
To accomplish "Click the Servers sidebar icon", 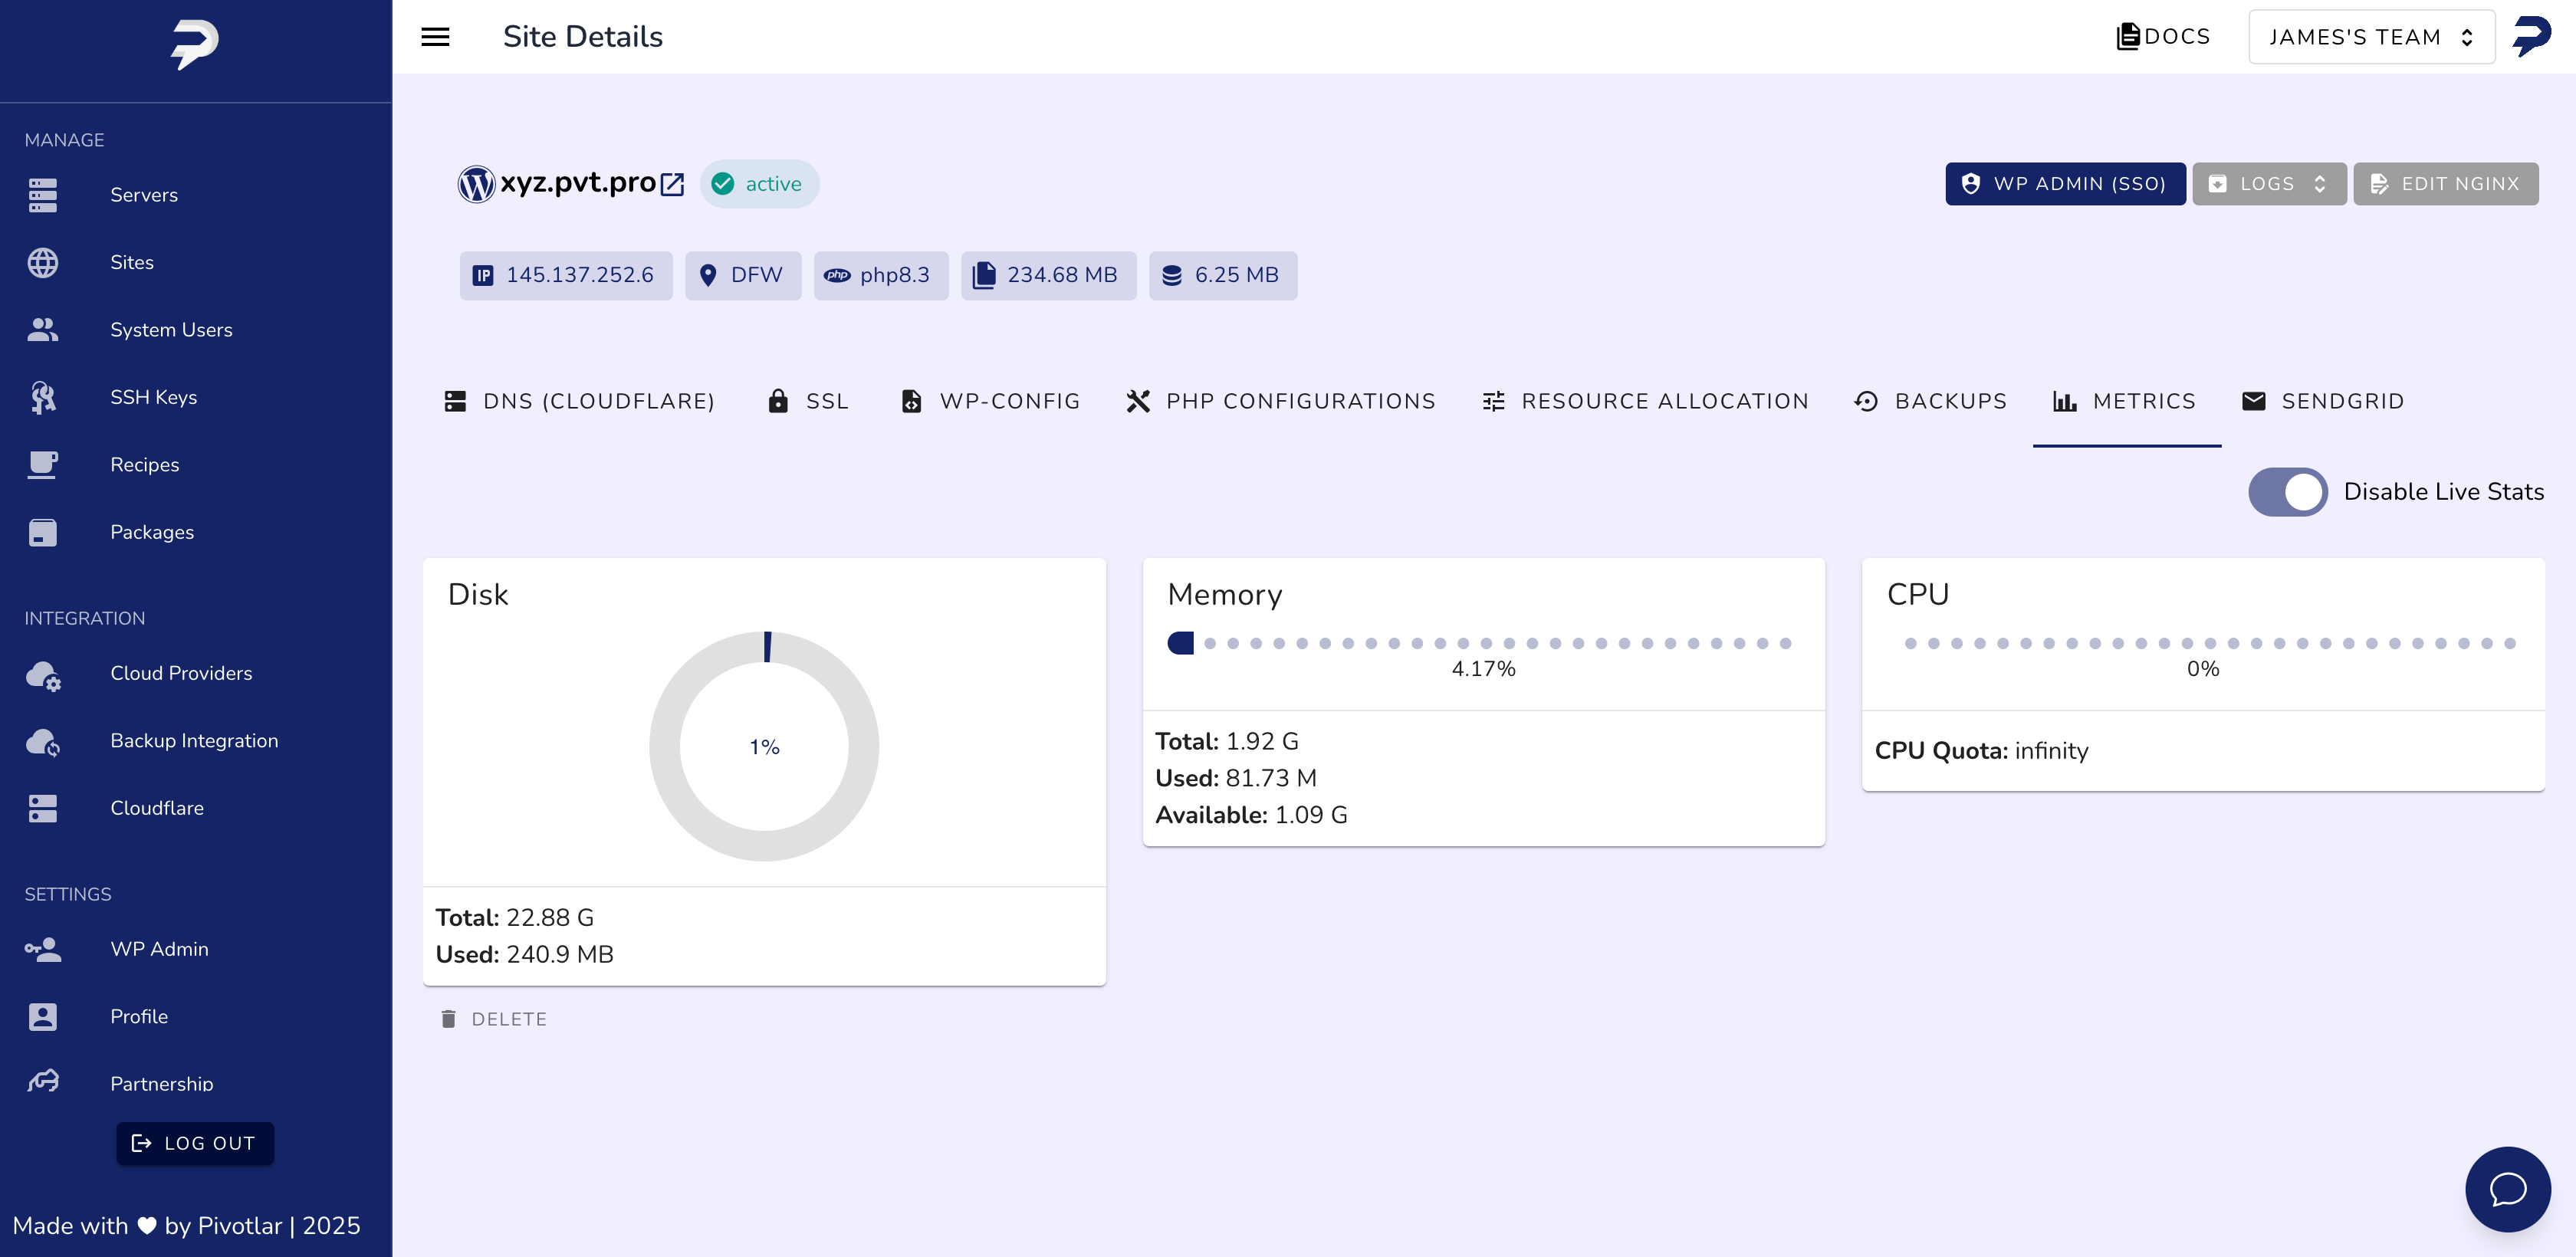I will pyautogui.click(x=43, y=195).
